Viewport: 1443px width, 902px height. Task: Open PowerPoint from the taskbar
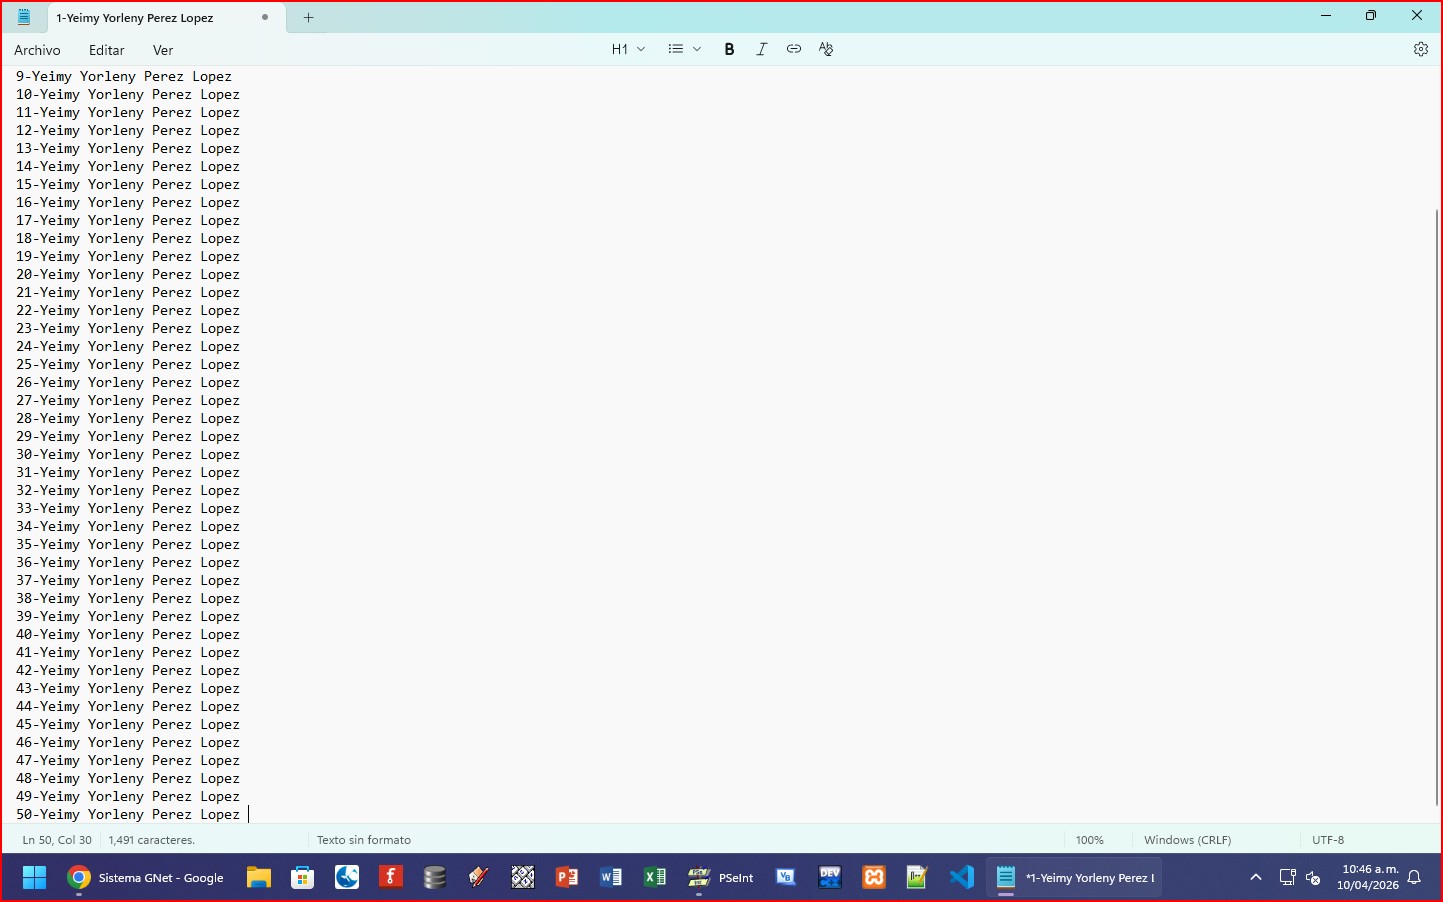pyautogui.click(x=567, y=877)
